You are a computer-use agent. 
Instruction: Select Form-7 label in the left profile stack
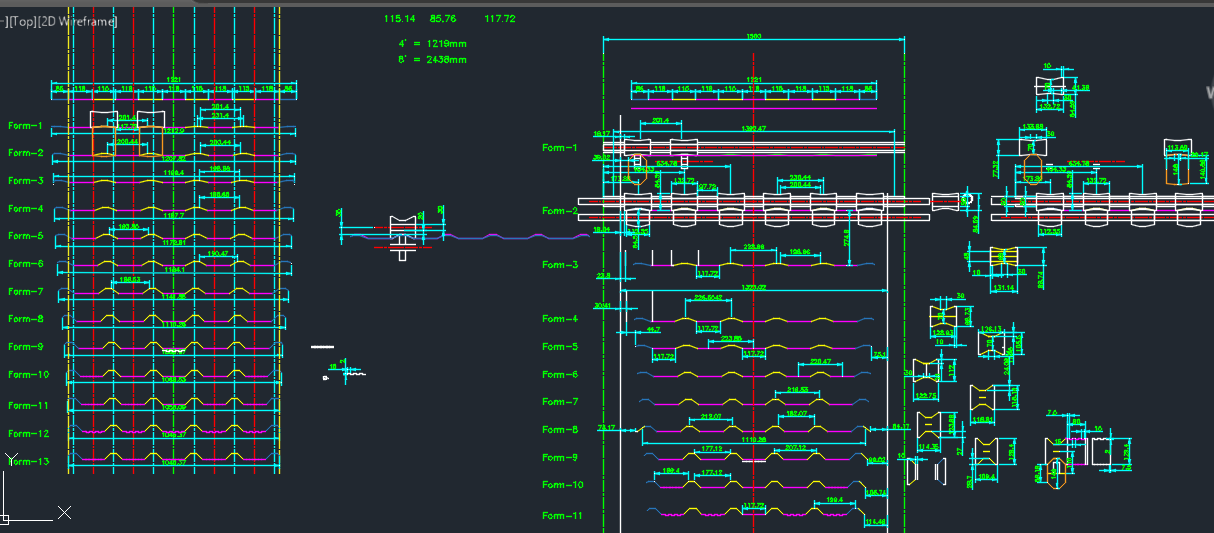point(26,292)
